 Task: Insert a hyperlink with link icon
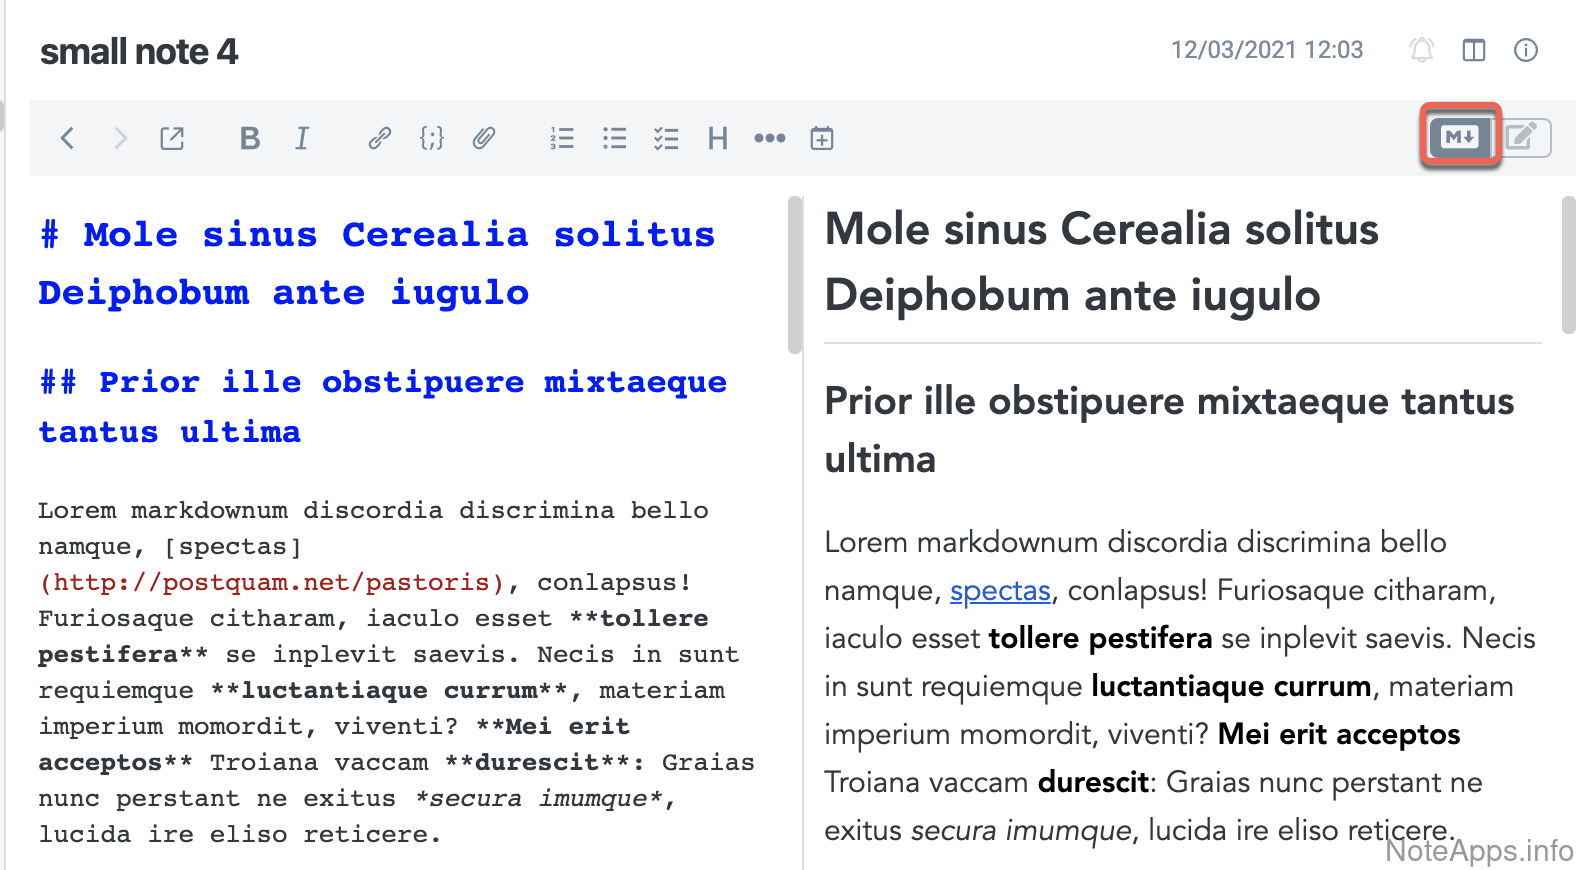379,138
